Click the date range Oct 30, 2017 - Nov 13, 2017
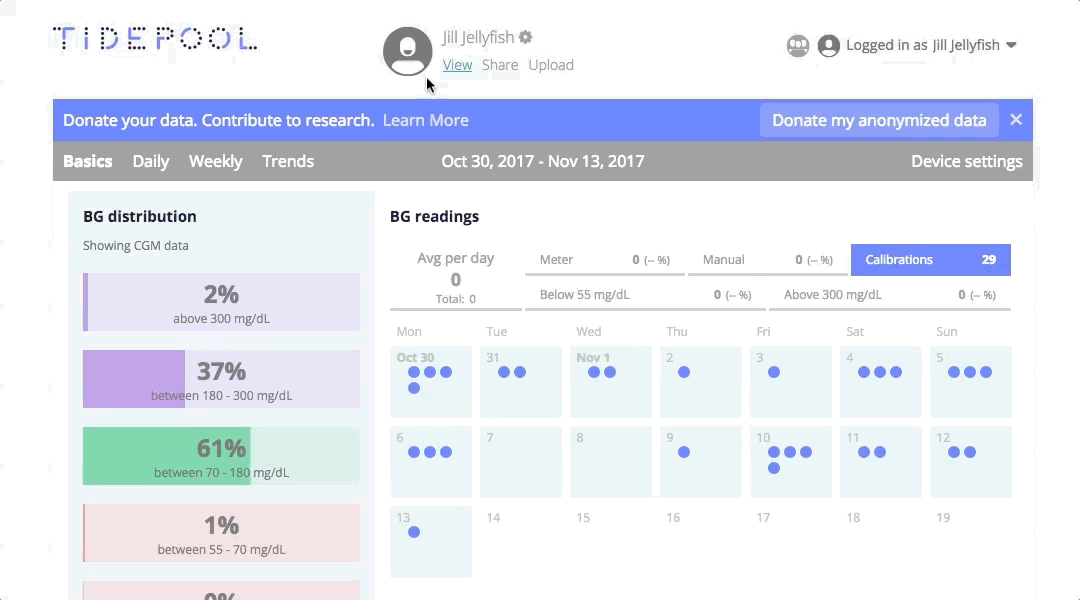This screenshot has height=600, width=1080. 543,161
